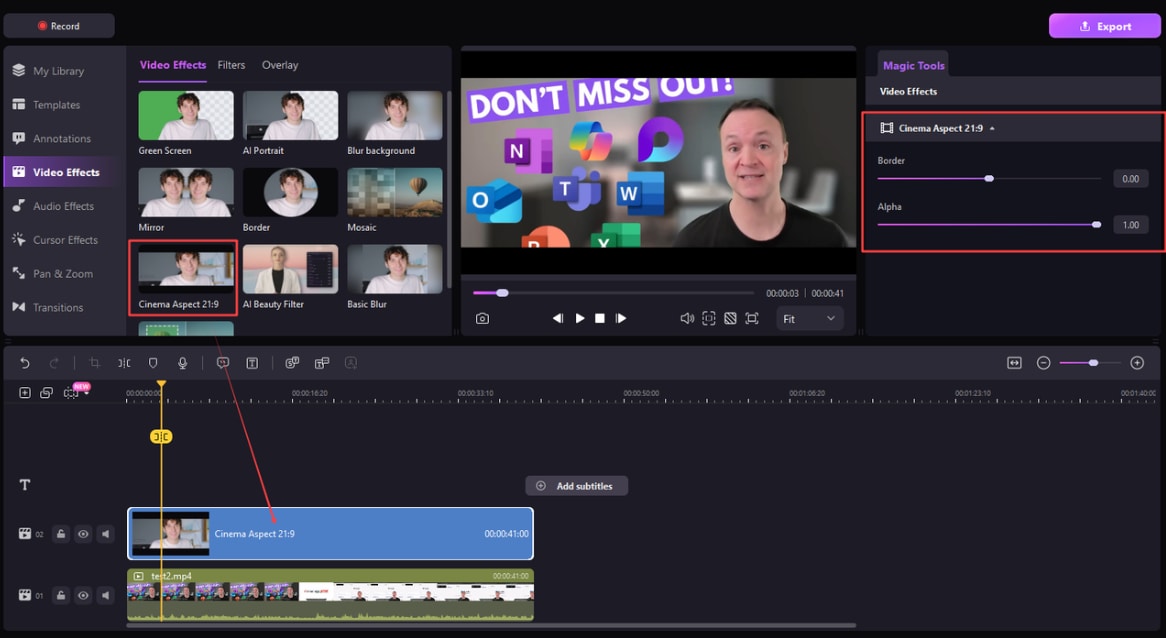Click the dashed square safe-zone icon

coord(709,318)
